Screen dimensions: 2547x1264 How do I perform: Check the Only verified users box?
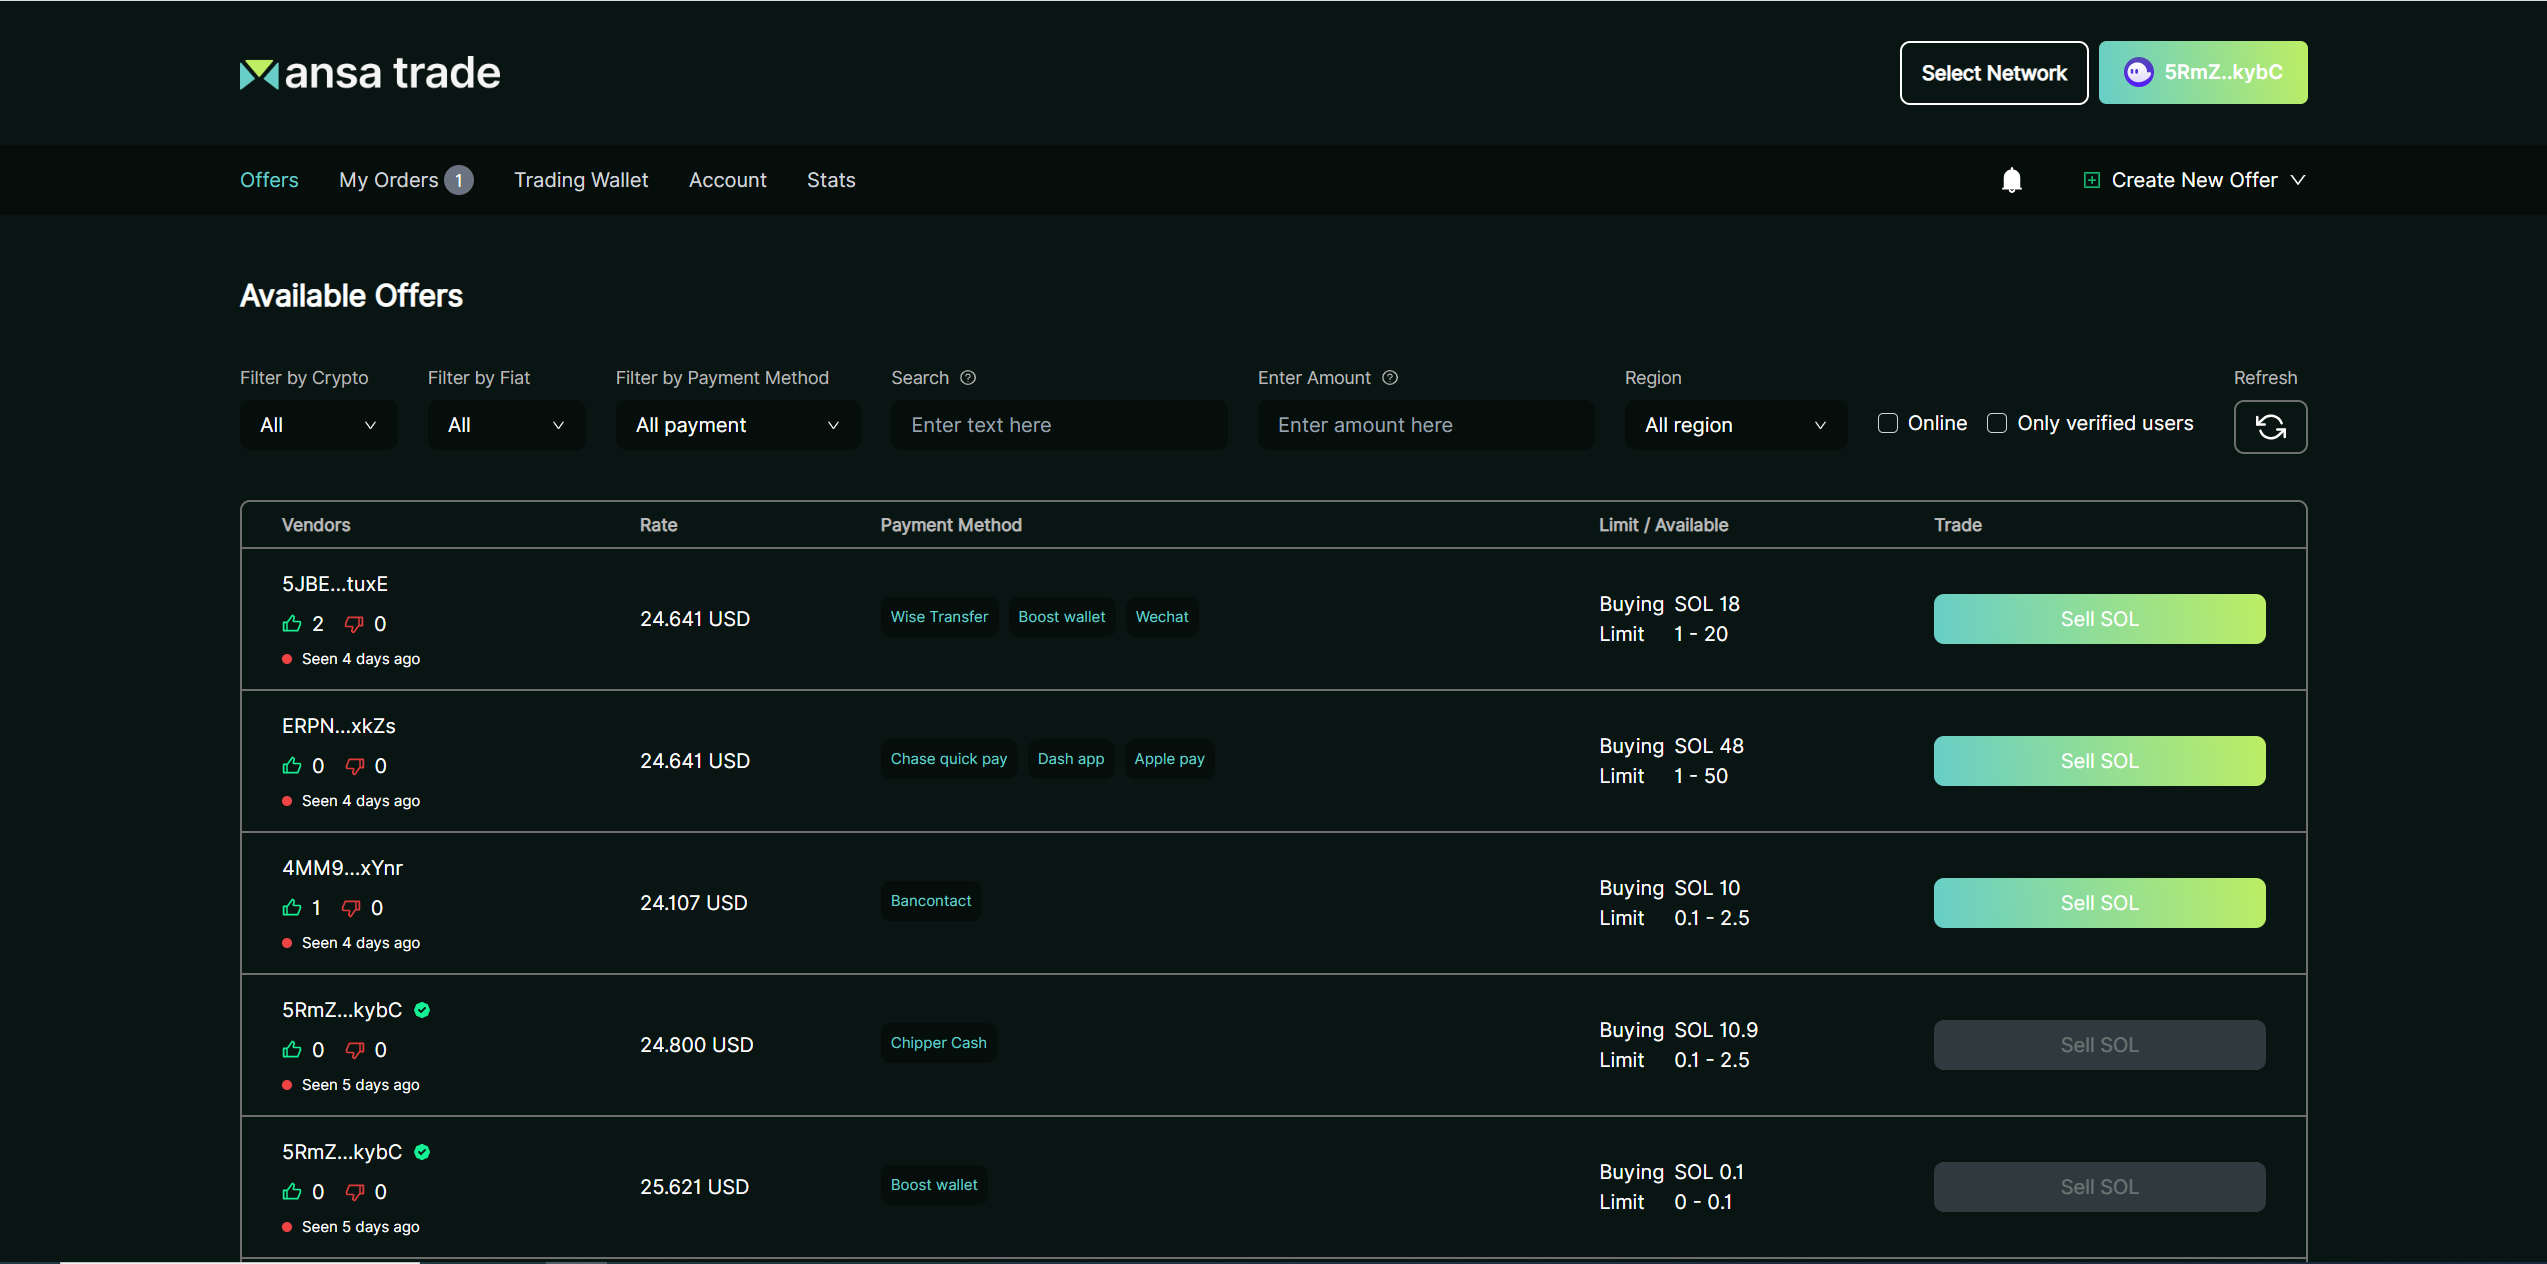coord(1997,423)
